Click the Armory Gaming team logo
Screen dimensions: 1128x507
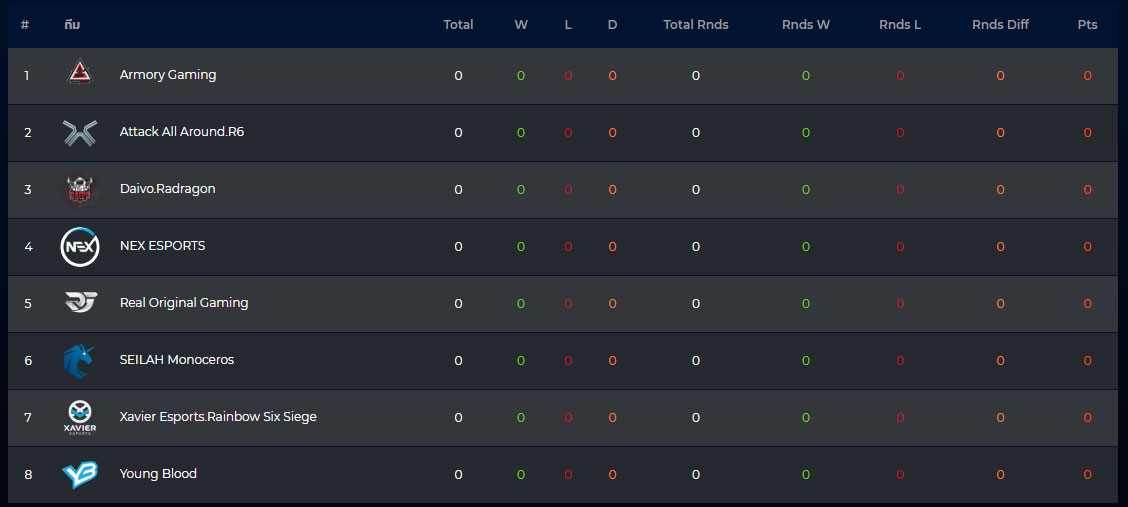[x=80, y=73]
